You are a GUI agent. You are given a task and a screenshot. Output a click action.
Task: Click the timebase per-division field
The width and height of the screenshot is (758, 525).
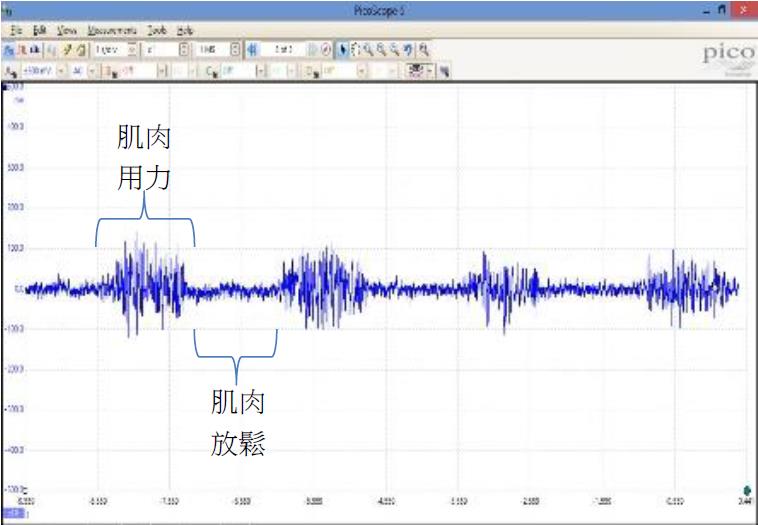[110, 50]
